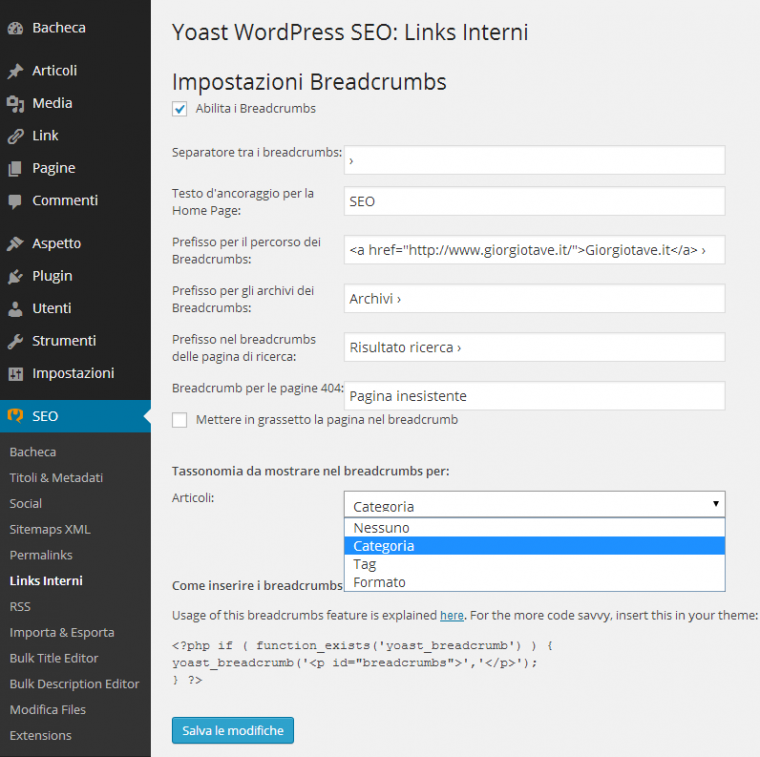760x757 pixels.
Task: Click the search page prefix field
Action: 534,347
